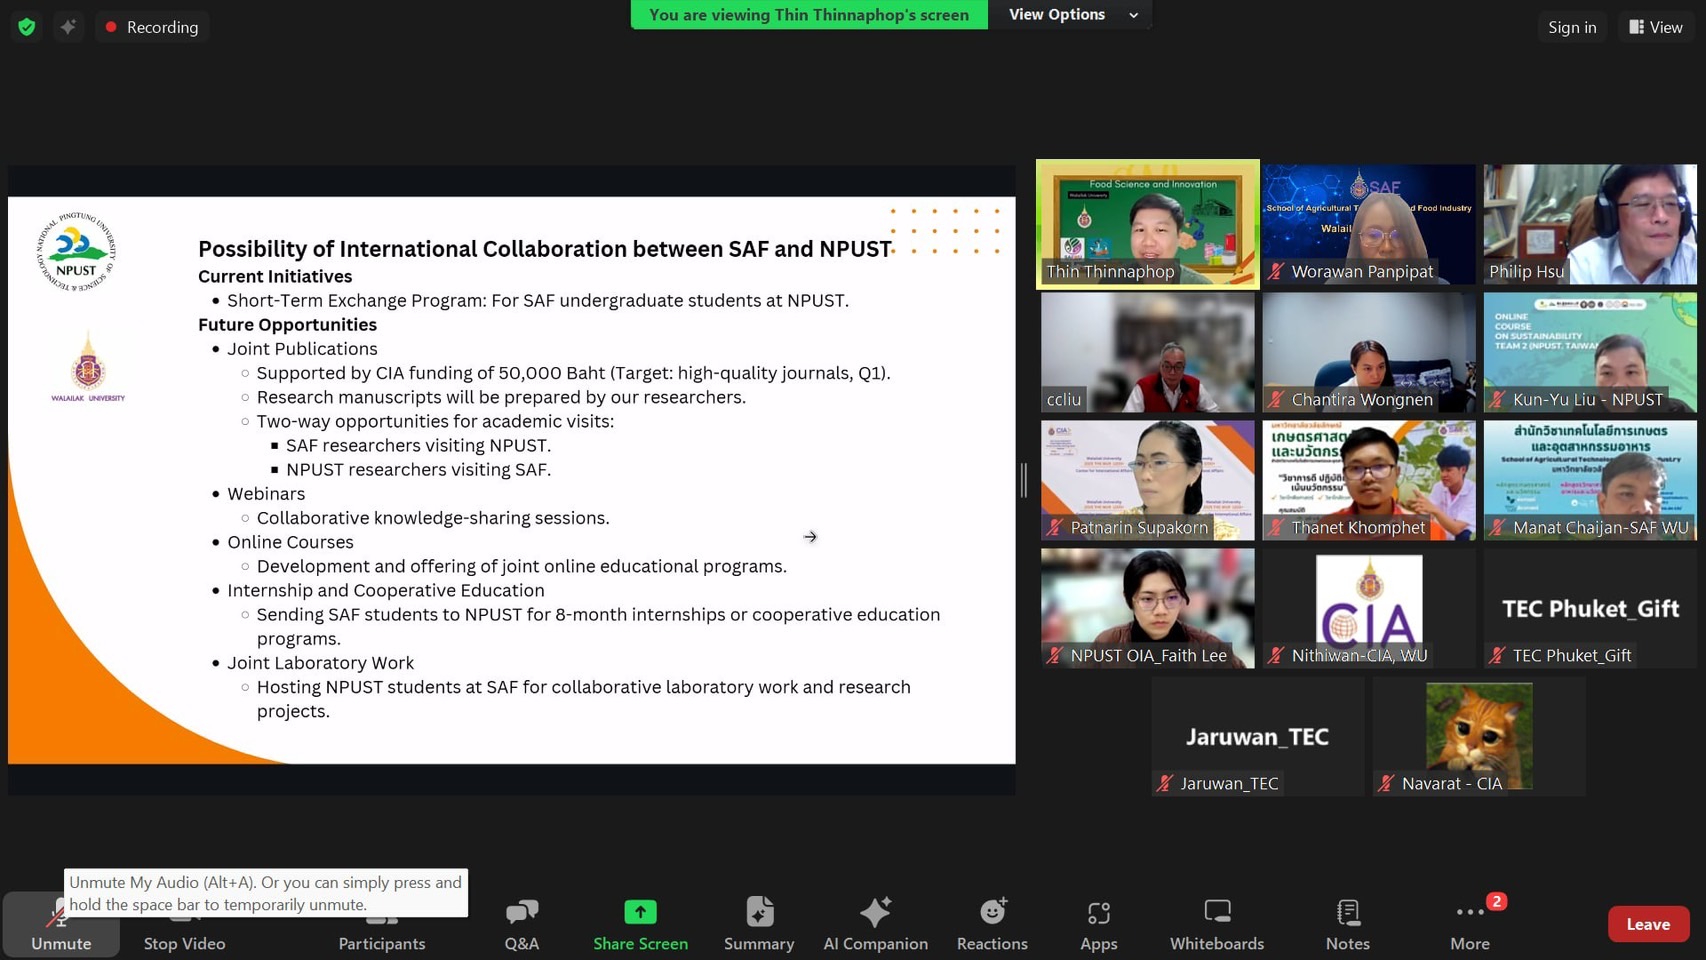Unmute my audio
The height and width of the screenshot is (960, 1706).
pyautogui.click(x=60, y=925)
